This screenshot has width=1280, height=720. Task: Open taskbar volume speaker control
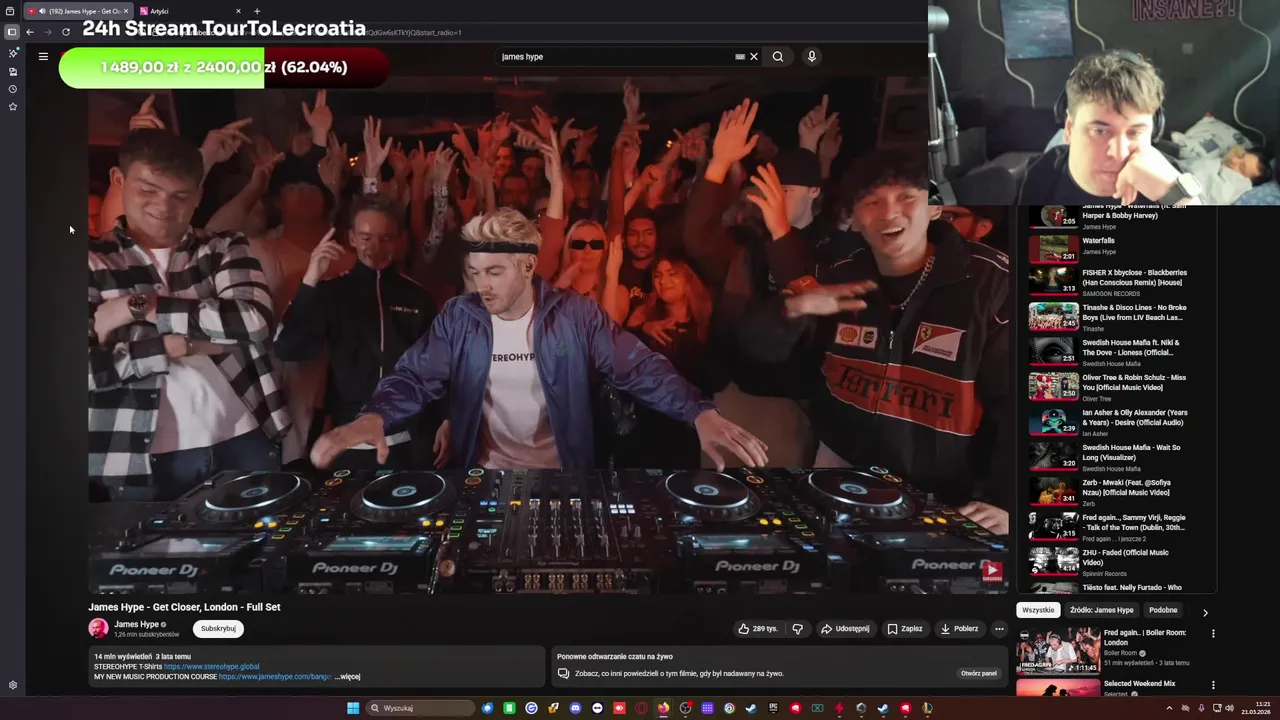(1230, 708)
